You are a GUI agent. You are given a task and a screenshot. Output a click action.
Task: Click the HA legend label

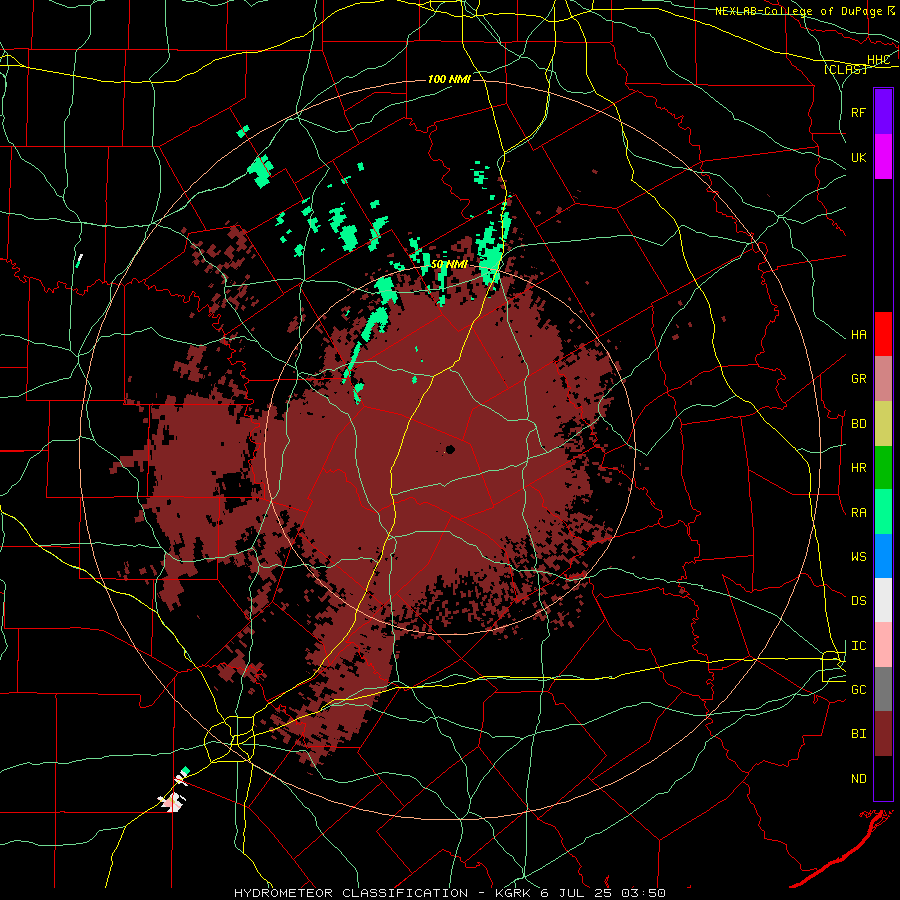coord(858,335)
